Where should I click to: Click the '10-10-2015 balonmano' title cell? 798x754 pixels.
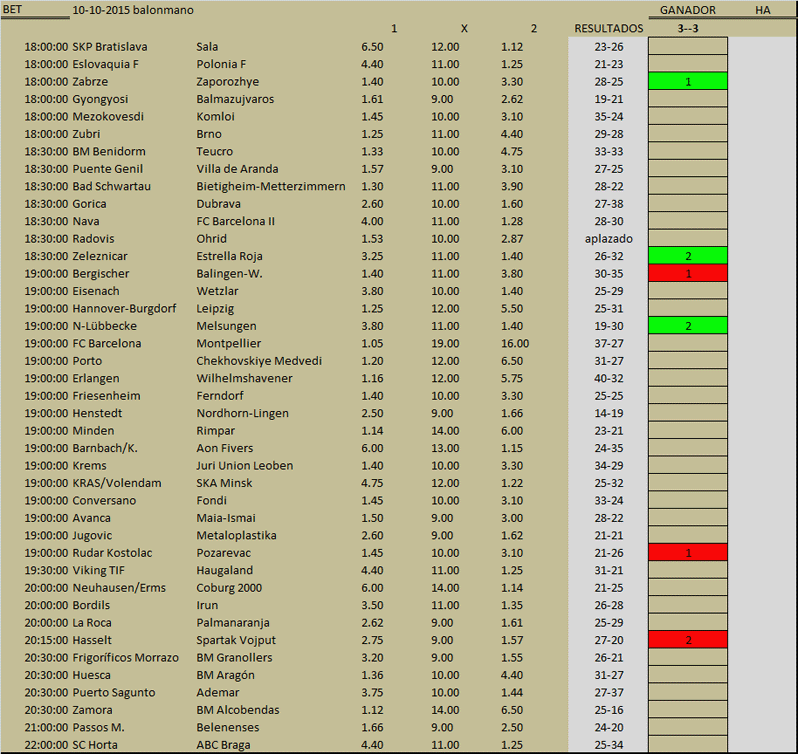[x=133, y=10]
